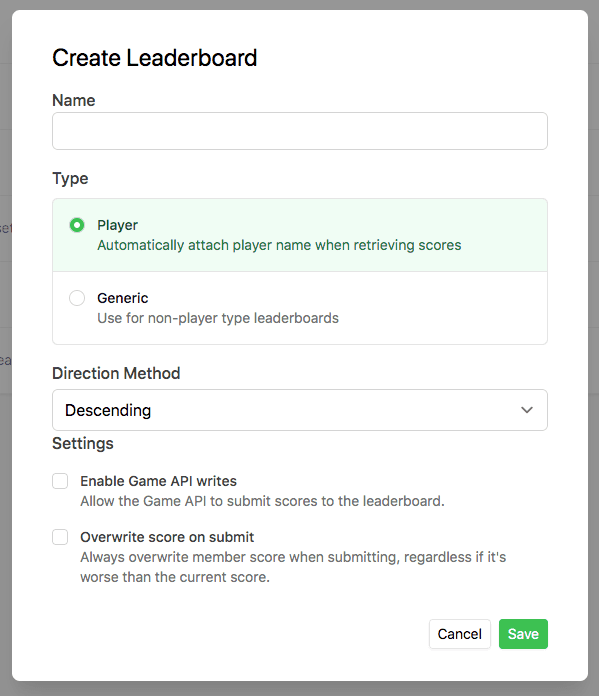Image resolution: width=599 pixels, height=696 pixels.
Task: Click the Cancel button
Action: tap(460, 634)
